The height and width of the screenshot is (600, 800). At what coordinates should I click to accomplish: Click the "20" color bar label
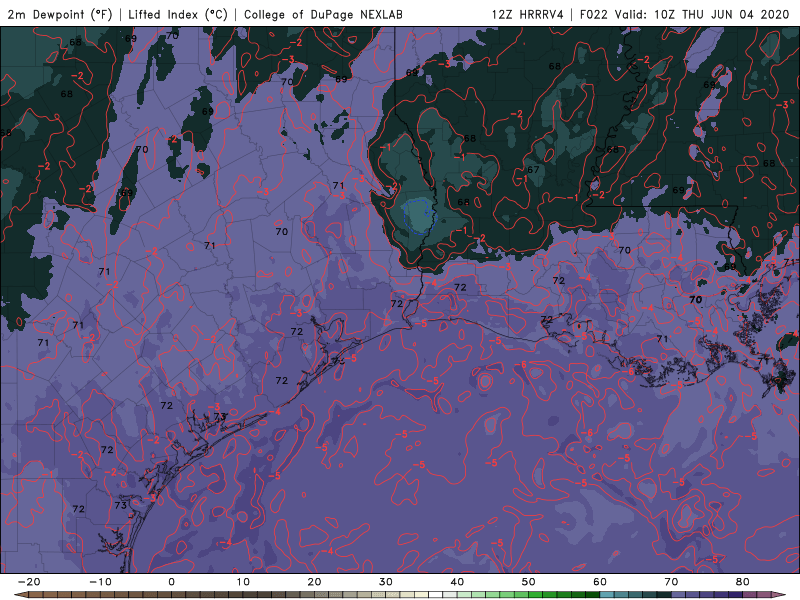tap(314, 582)
